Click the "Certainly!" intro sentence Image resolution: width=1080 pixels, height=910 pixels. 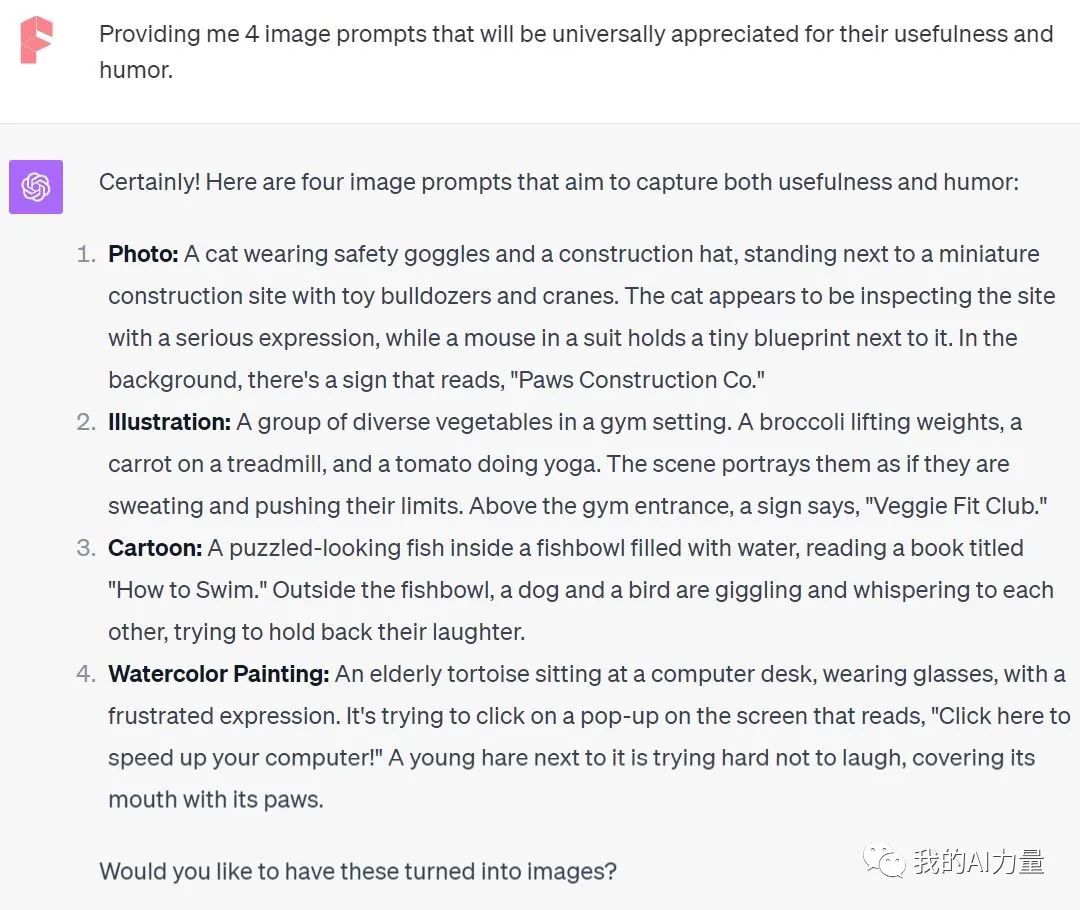click(x=558, y=182)
